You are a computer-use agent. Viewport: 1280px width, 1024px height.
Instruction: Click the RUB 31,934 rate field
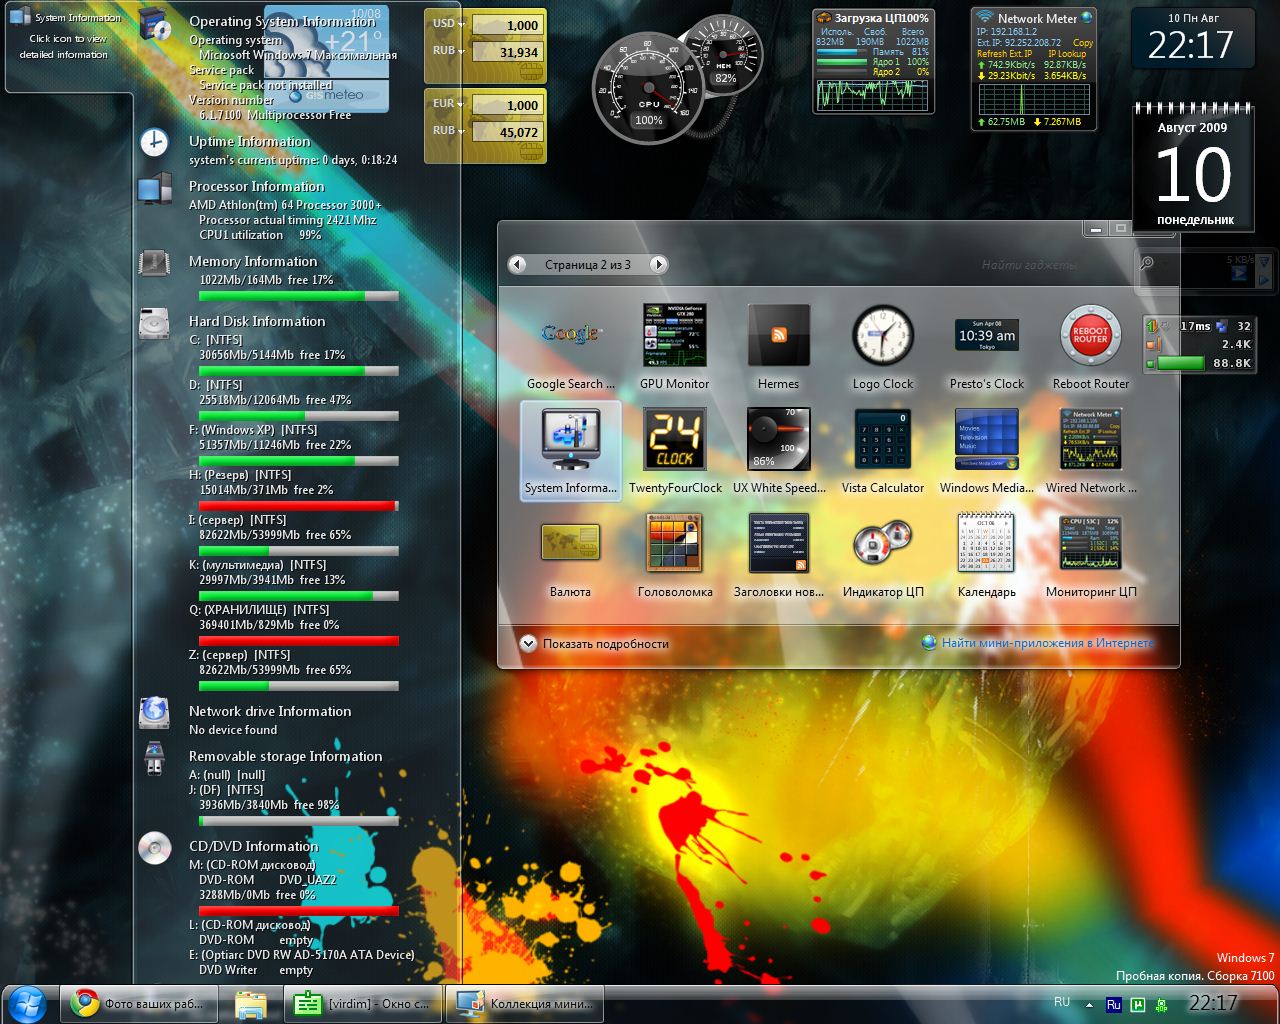[506, 52]
